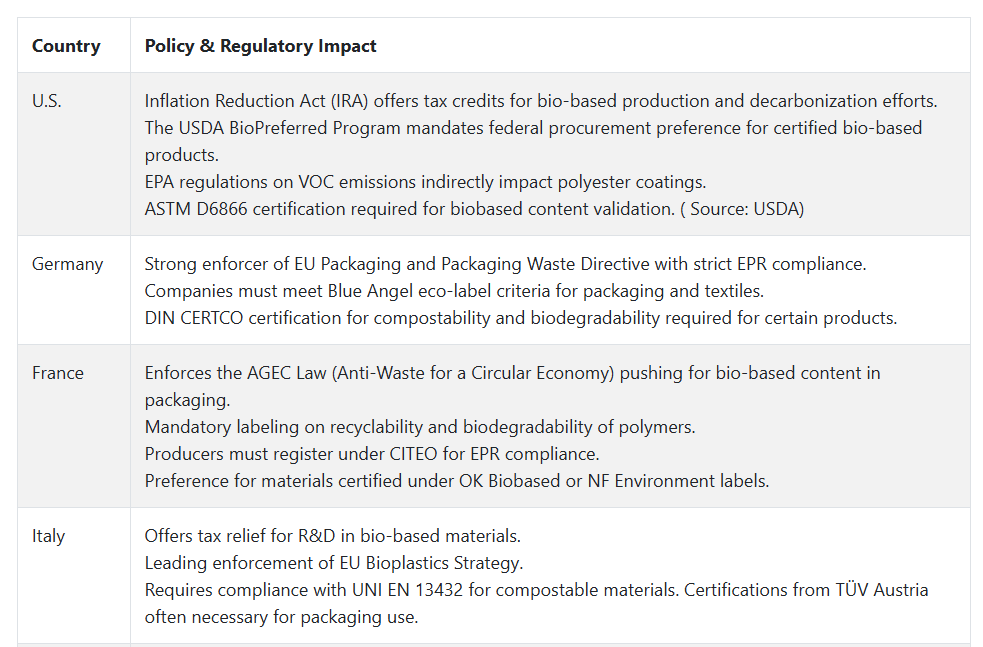Click the Source: USDA citation text
This screenshot has height=647, width=983.
point(742,209)
